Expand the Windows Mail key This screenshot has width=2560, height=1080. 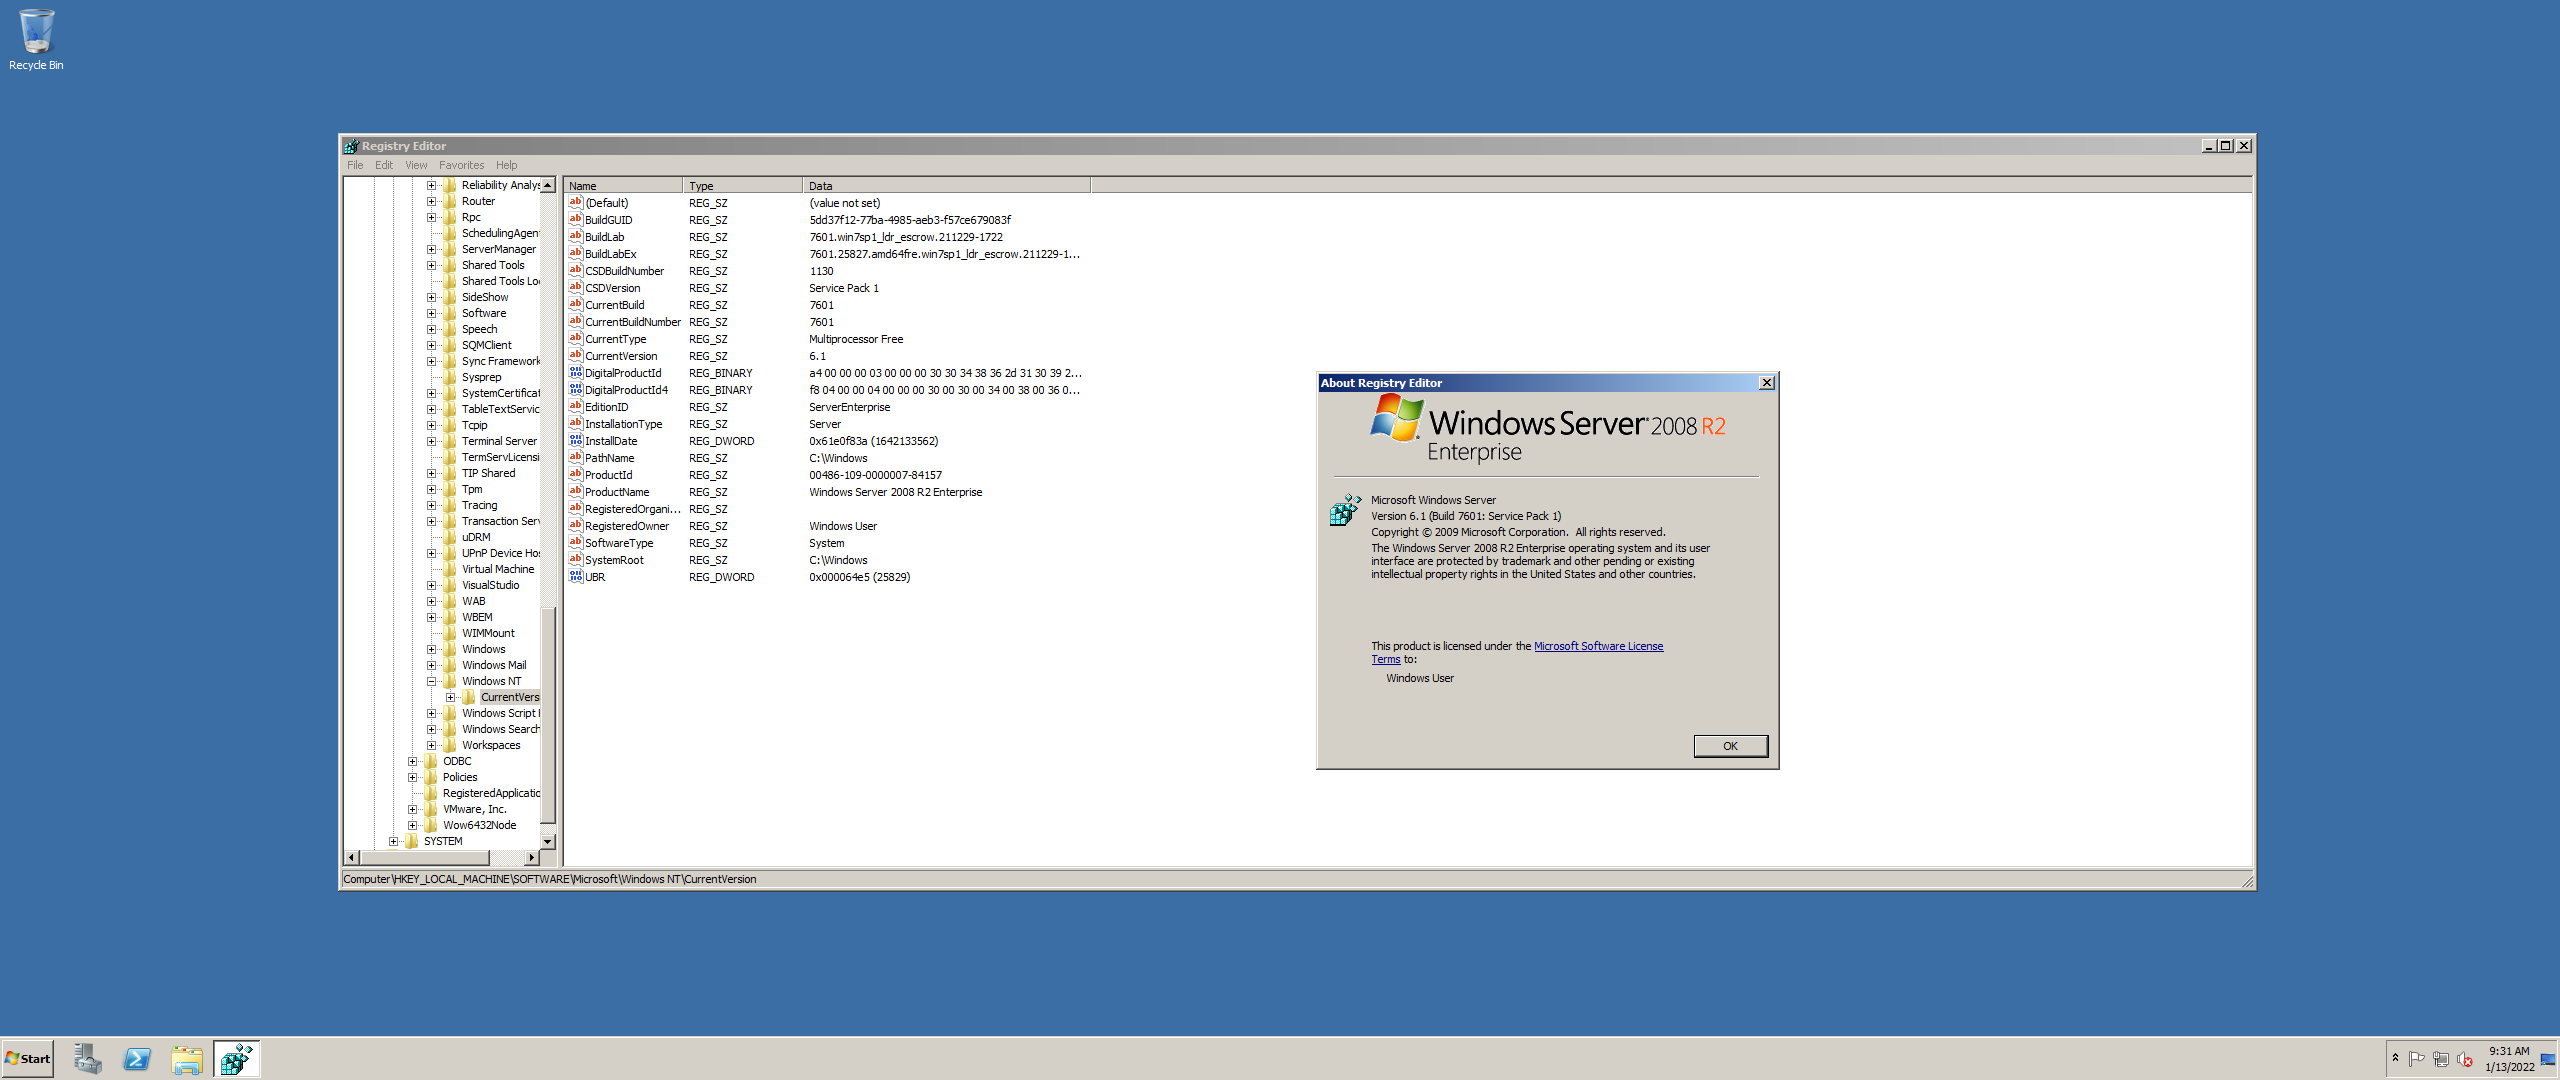pyautogui.click(x=431, y=665)
